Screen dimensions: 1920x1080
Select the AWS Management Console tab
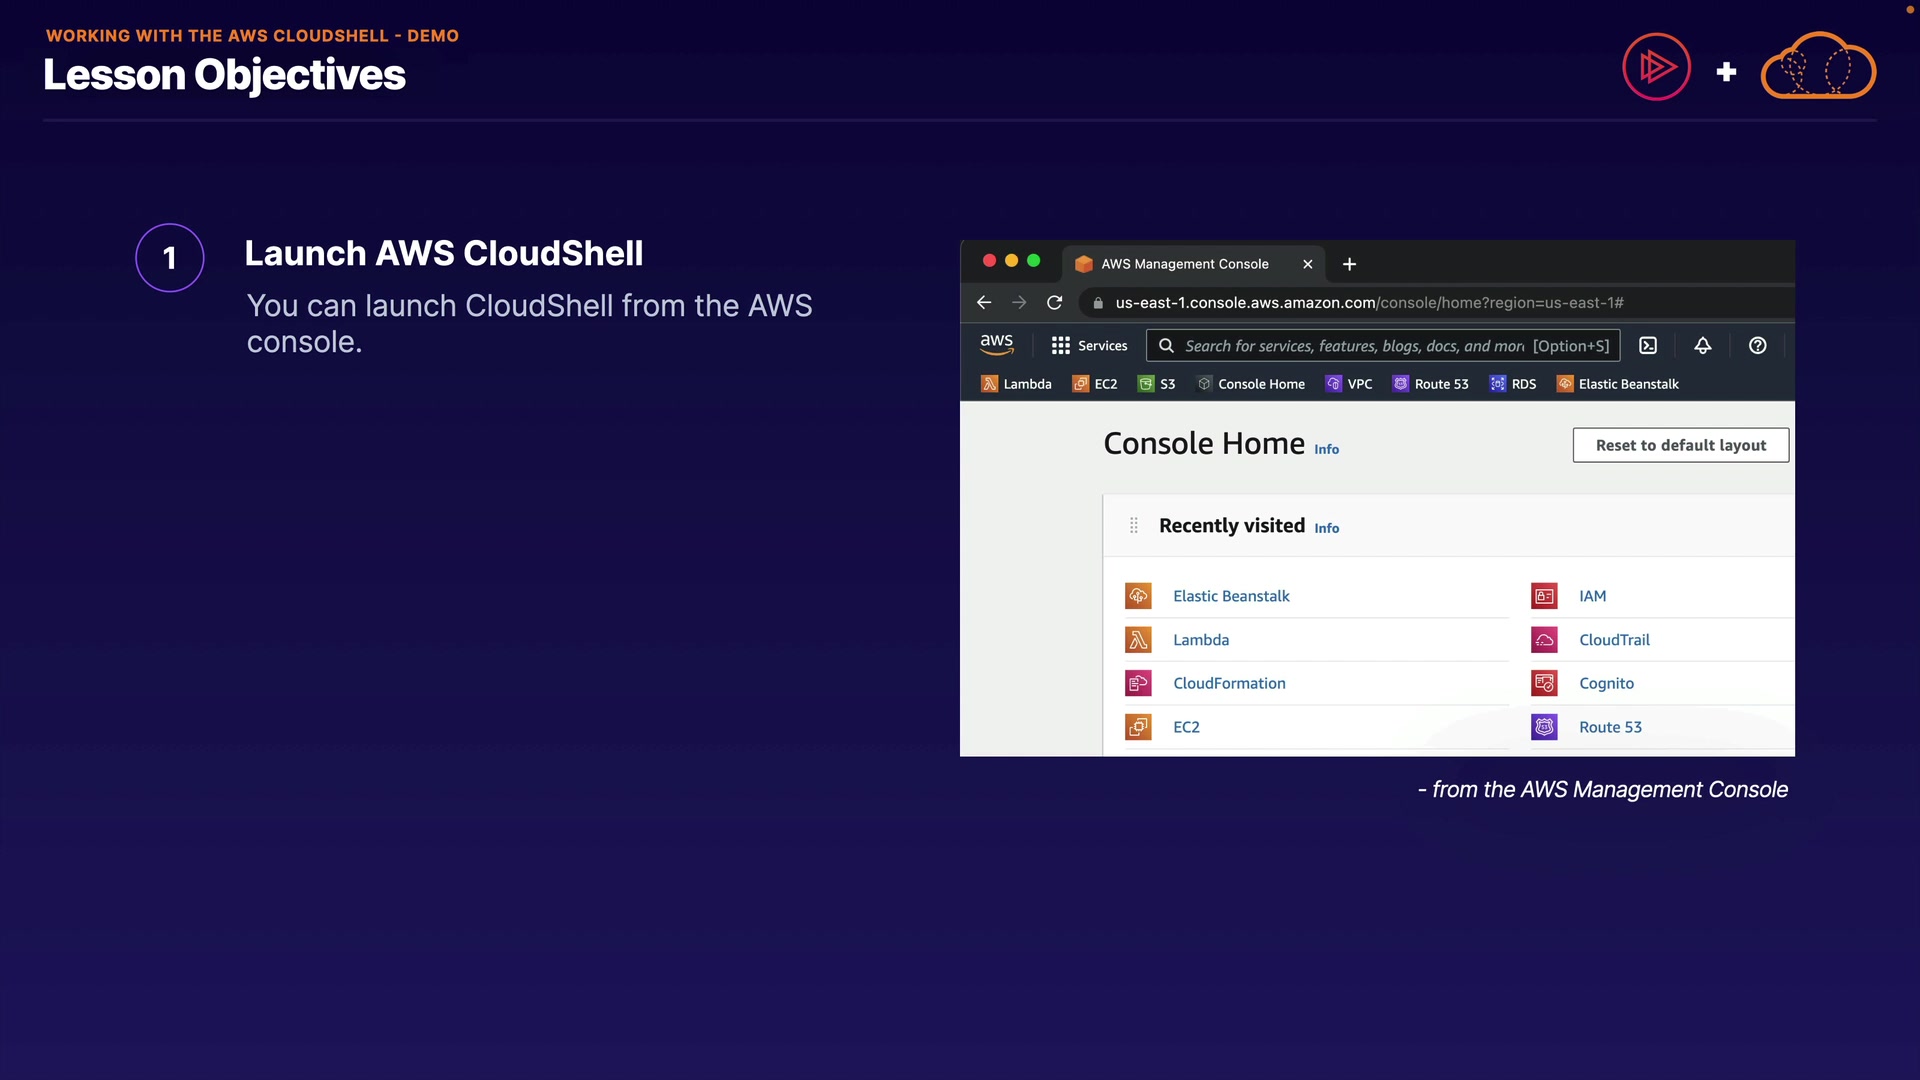pyautogui.click(x=1184, y=264)
